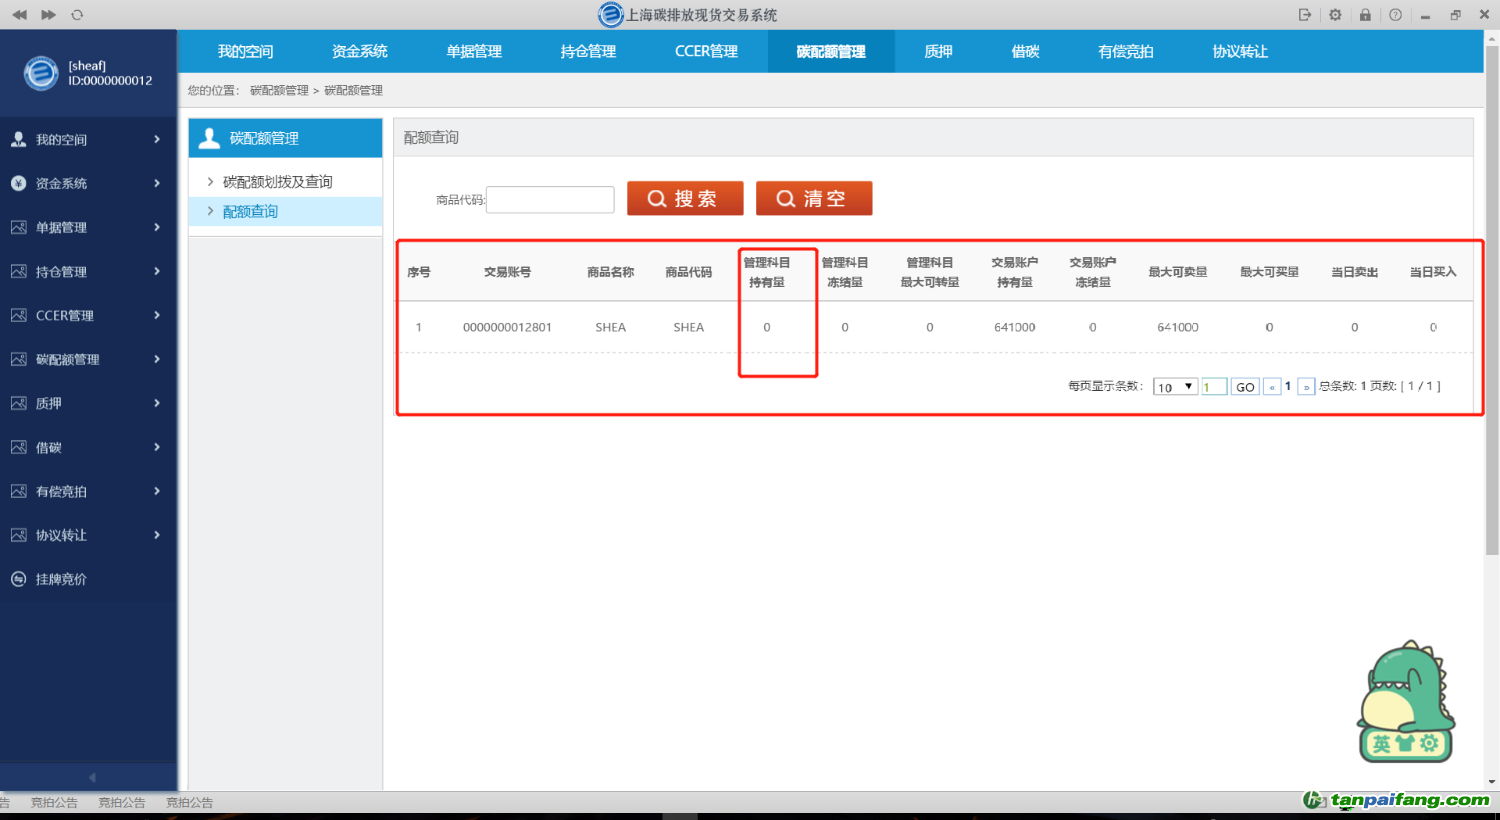Click the lock screen padlock icon
1500x820 pixels.
1365,15
